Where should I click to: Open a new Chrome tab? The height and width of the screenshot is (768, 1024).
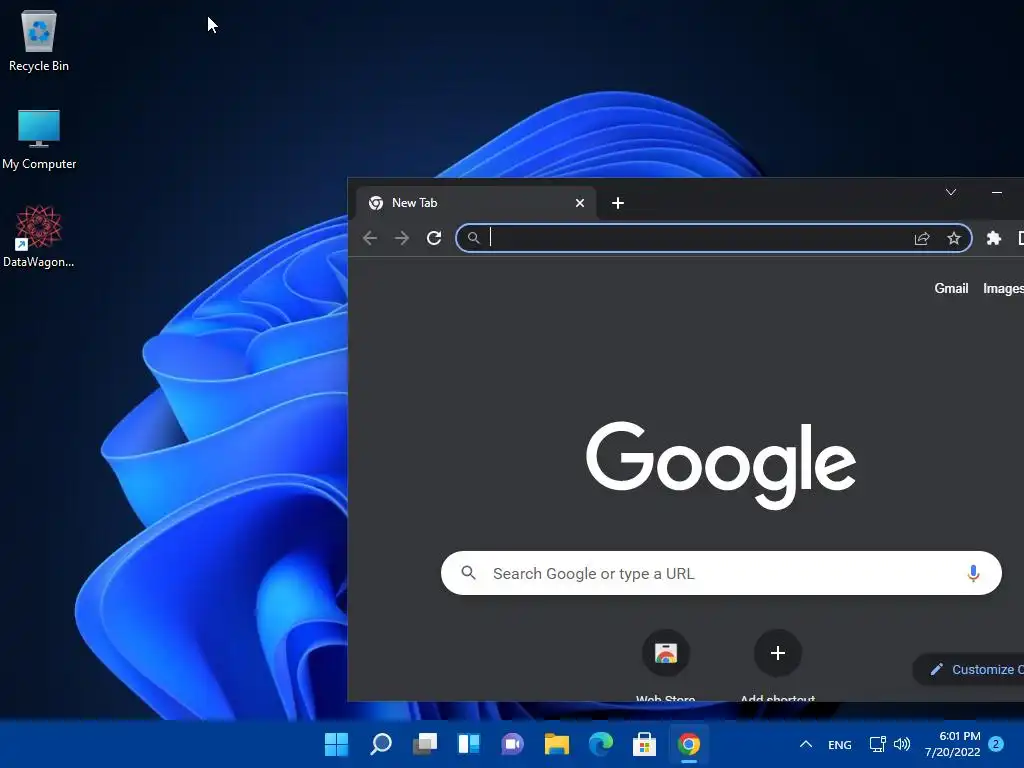618,203
